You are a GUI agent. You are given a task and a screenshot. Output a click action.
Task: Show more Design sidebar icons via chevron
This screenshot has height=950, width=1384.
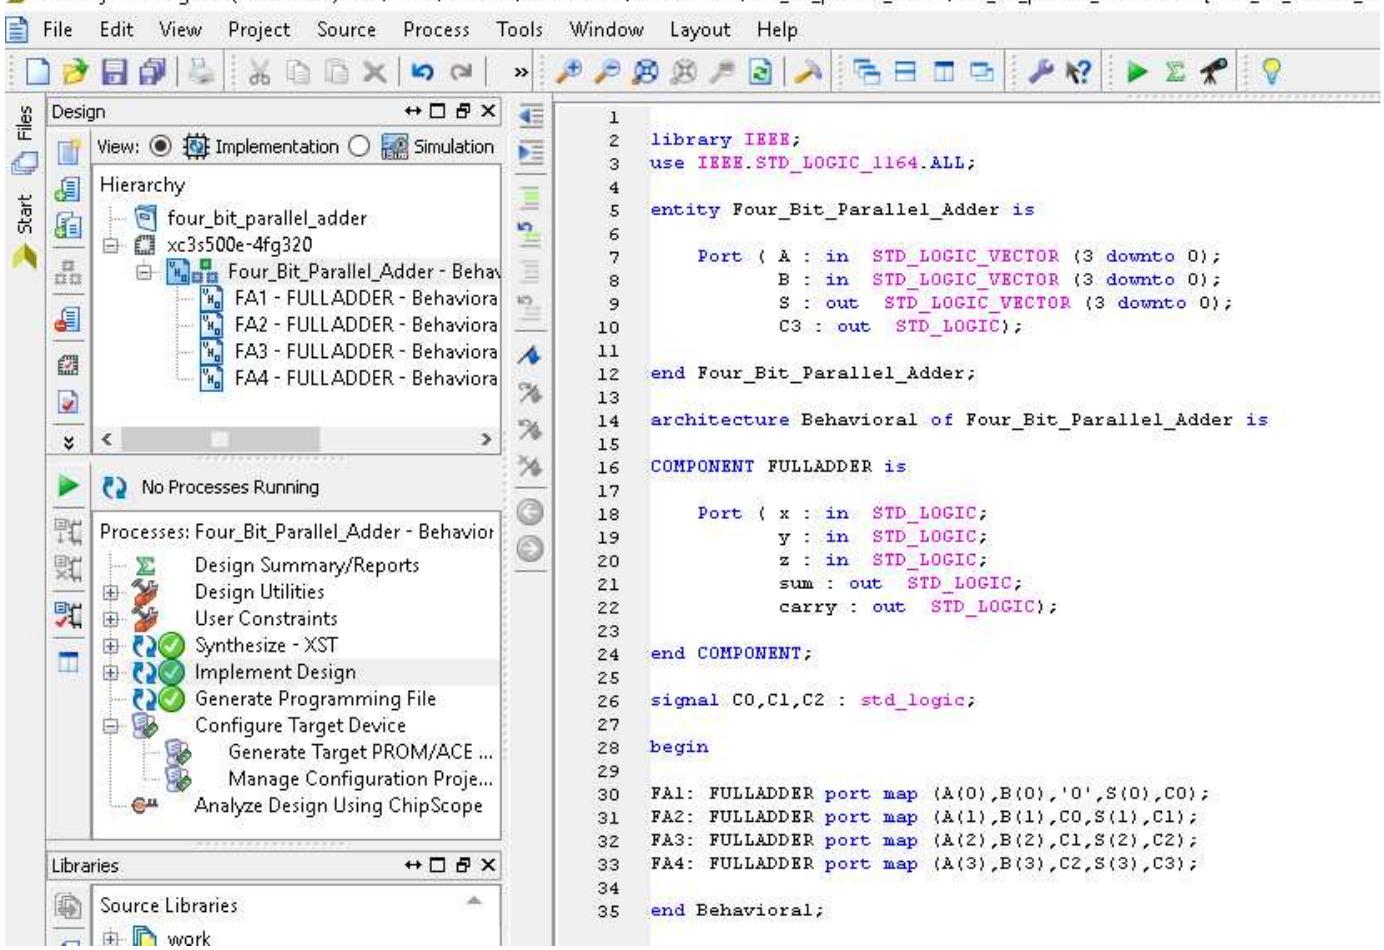(68, 441)
